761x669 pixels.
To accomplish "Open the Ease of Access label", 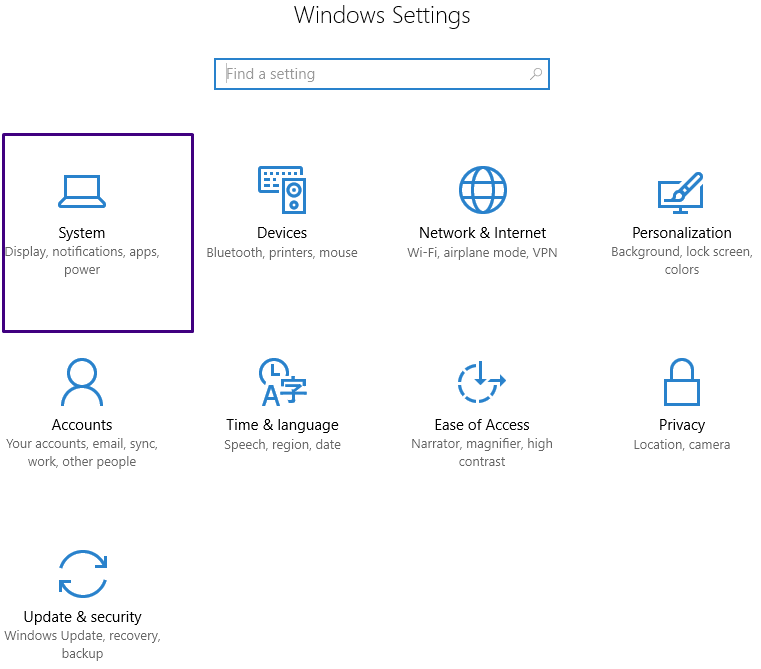I will (482, 425).
